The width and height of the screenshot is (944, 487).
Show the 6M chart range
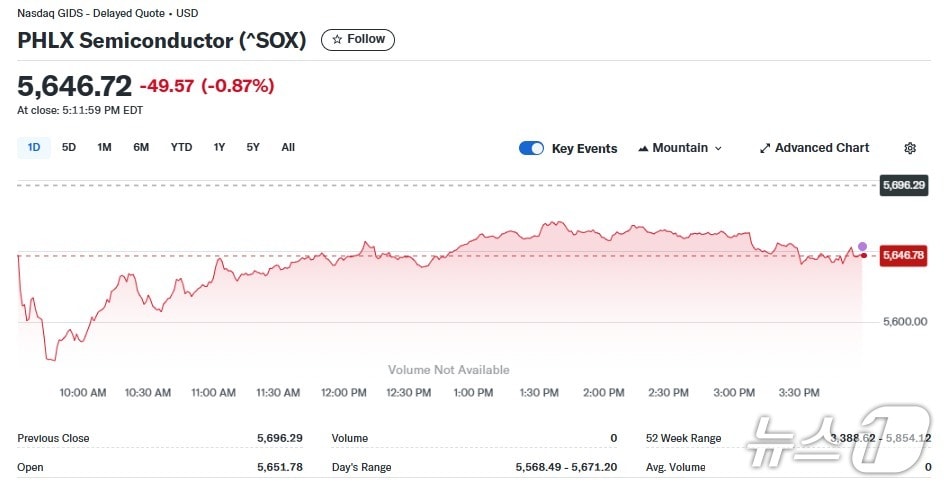141,147
